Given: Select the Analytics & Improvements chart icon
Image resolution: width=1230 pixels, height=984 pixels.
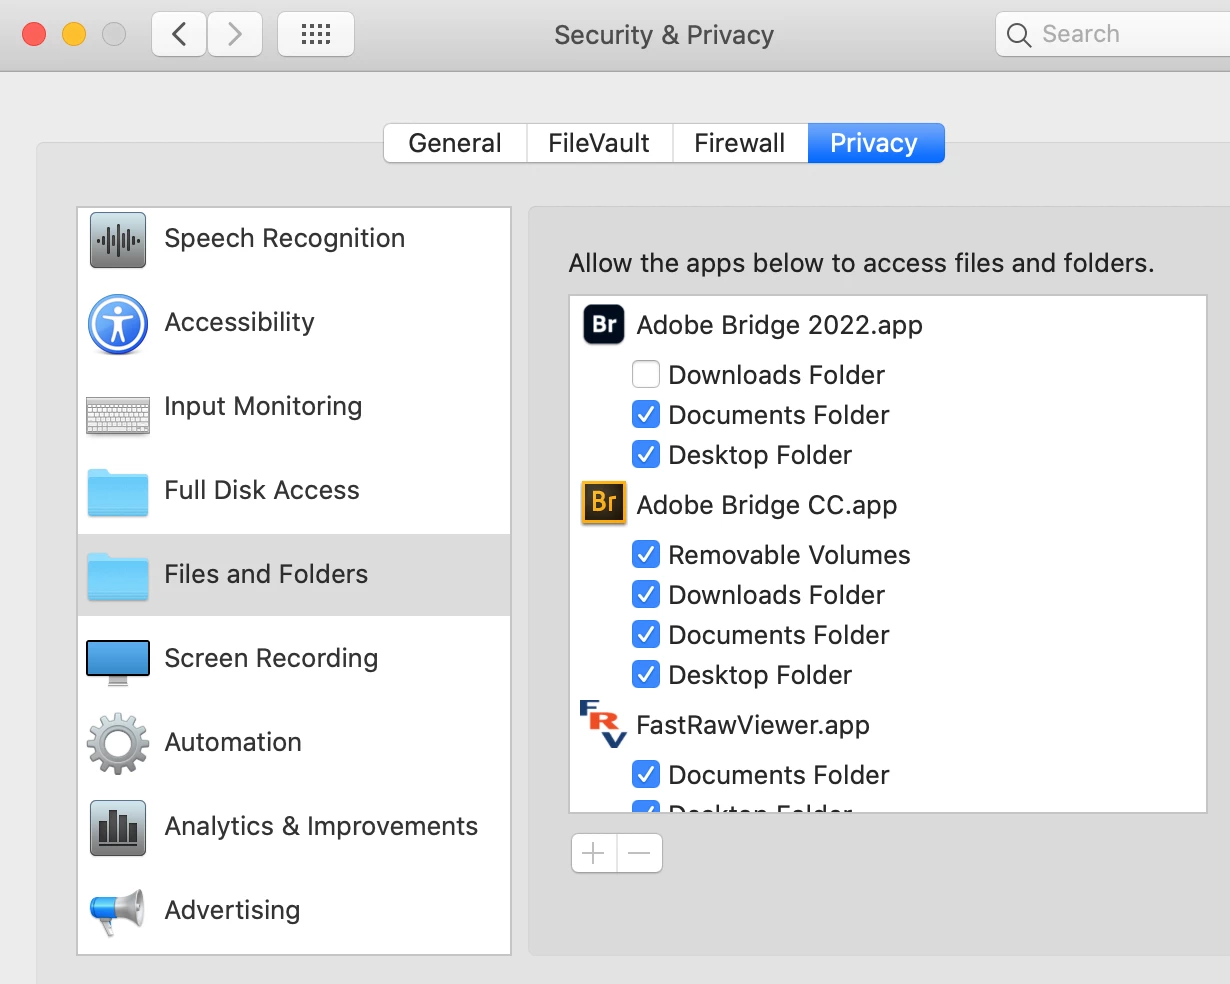Looking at the screenshot, I should [118, 828].
